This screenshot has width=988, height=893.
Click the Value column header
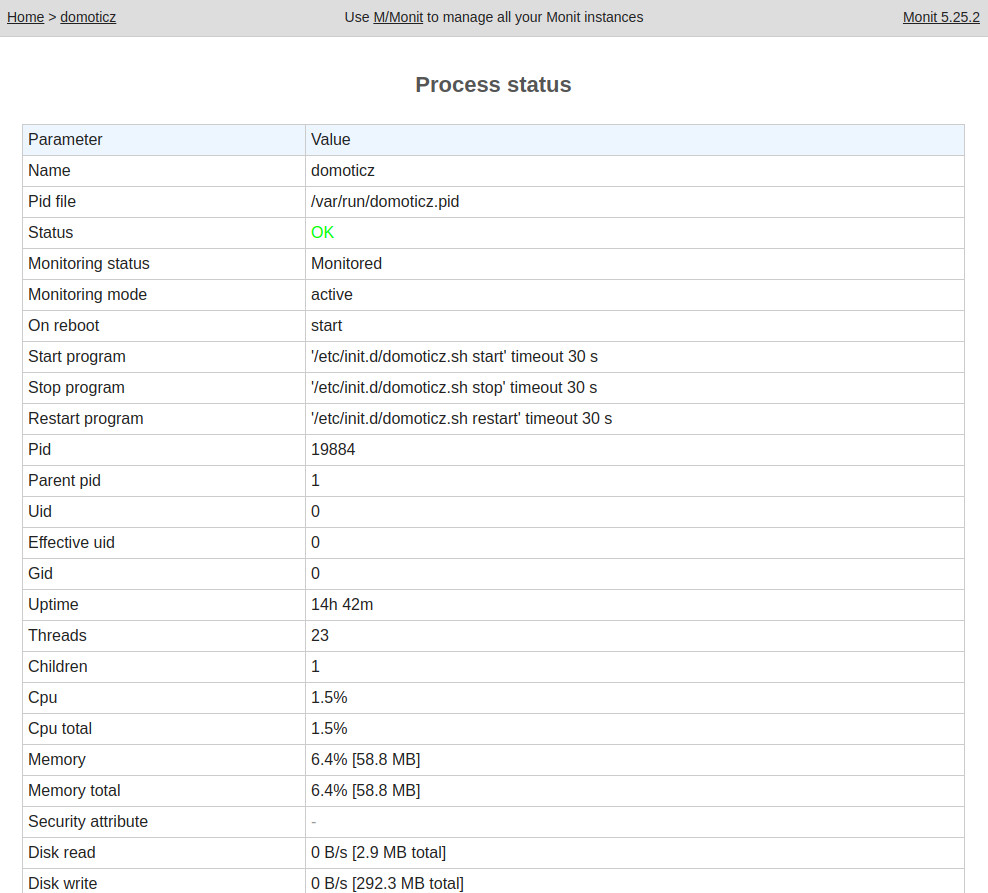pos(331,139)
